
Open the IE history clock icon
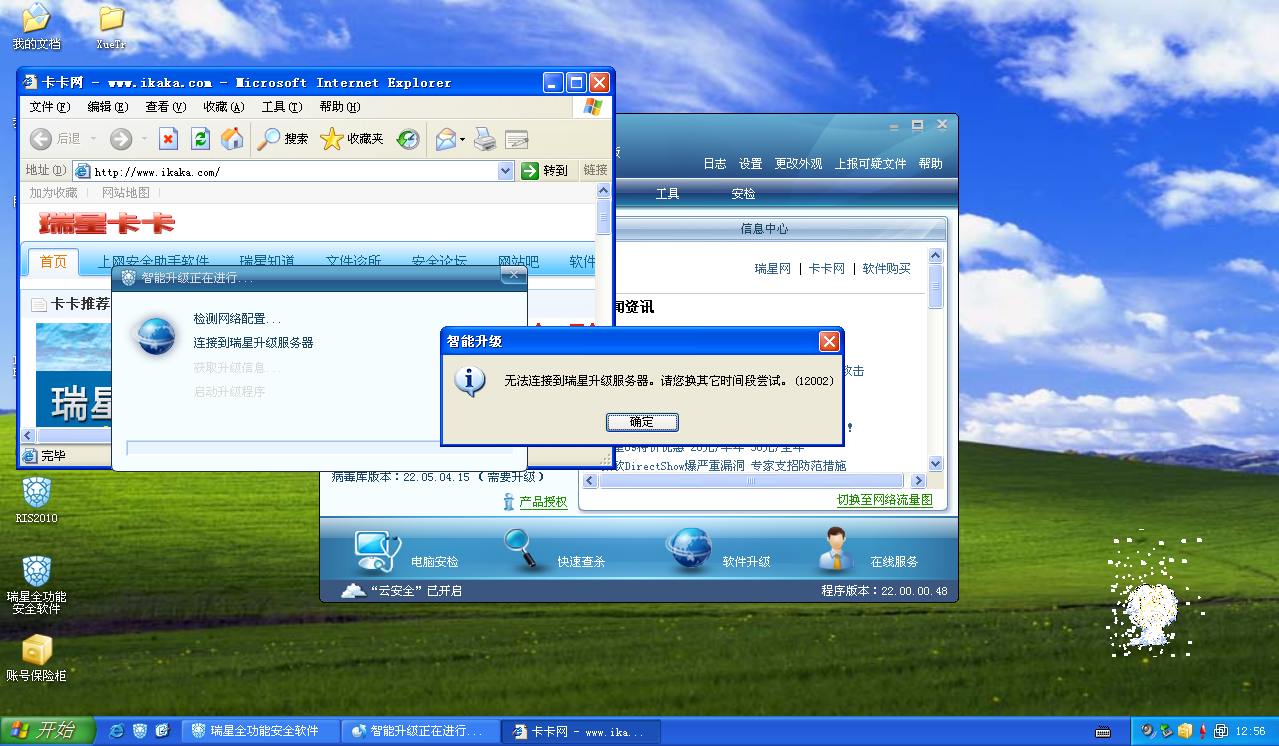(x=408, y=139)
